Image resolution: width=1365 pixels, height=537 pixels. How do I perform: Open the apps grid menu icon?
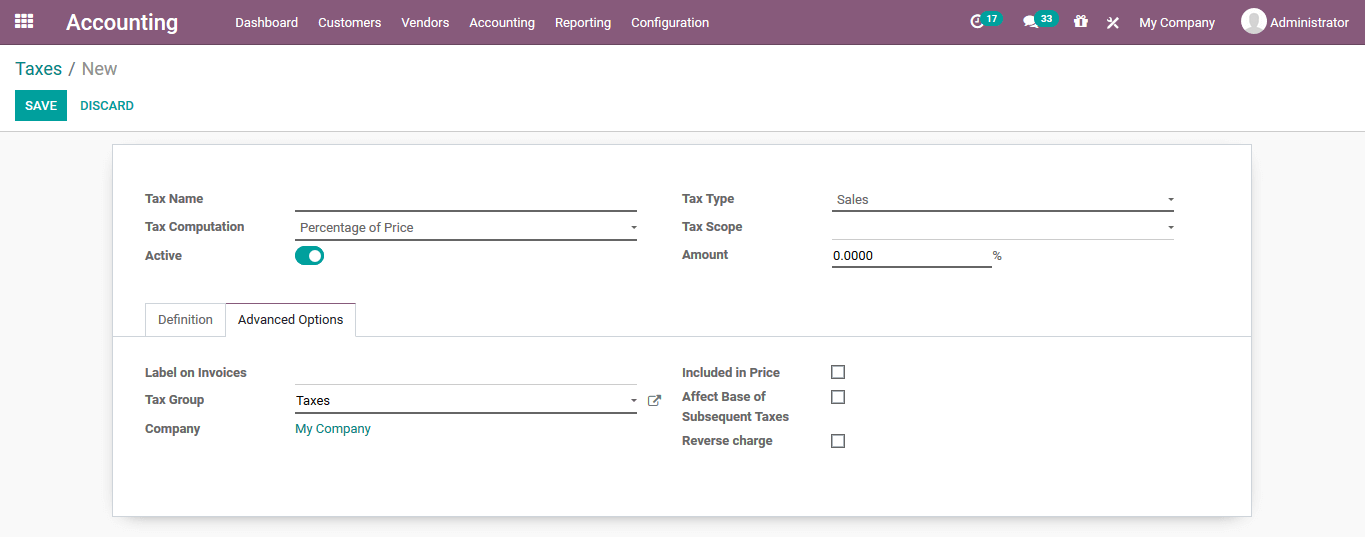[24, 21]
